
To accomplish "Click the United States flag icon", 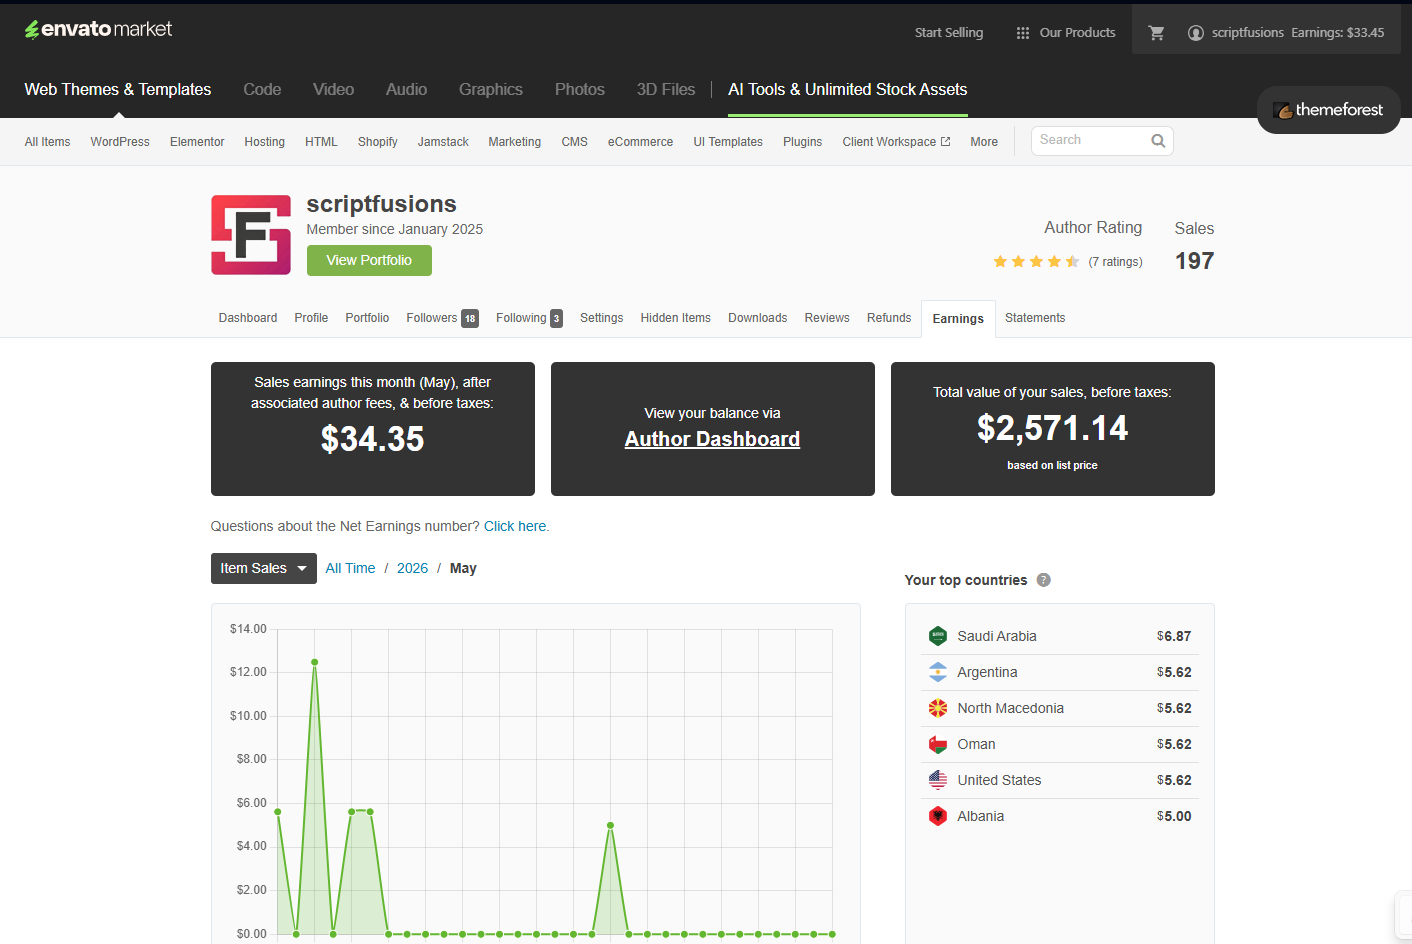I will coord(938,780).
